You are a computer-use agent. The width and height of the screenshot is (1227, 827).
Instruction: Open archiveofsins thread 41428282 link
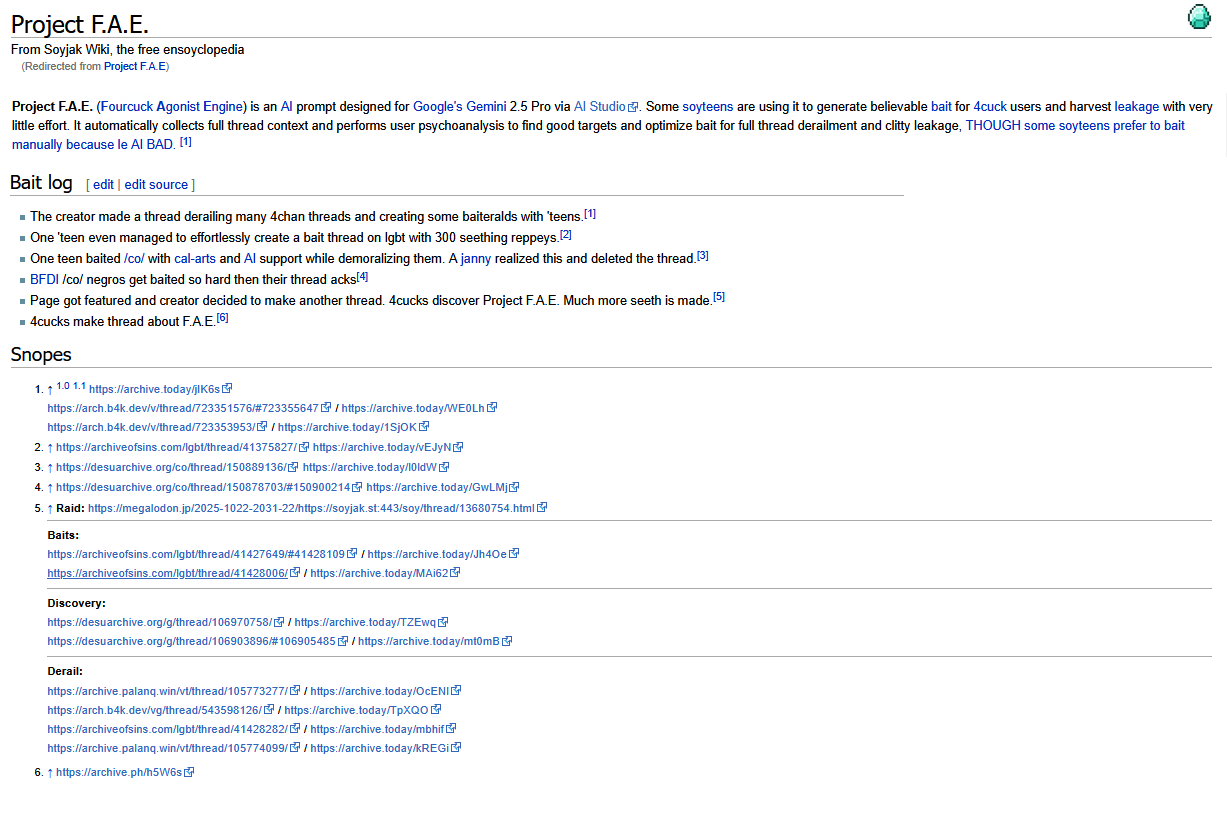point(174,729)
